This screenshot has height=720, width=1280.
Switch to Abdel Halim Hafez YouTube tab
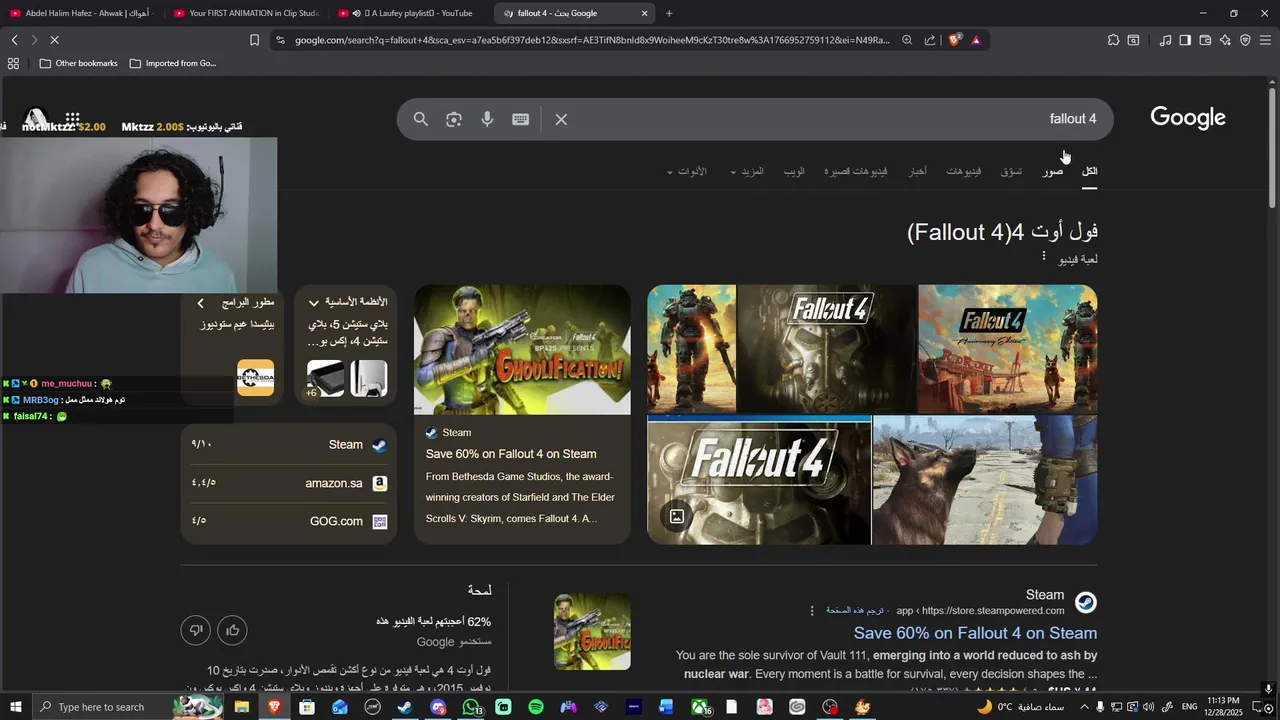(x=82, y=13)
